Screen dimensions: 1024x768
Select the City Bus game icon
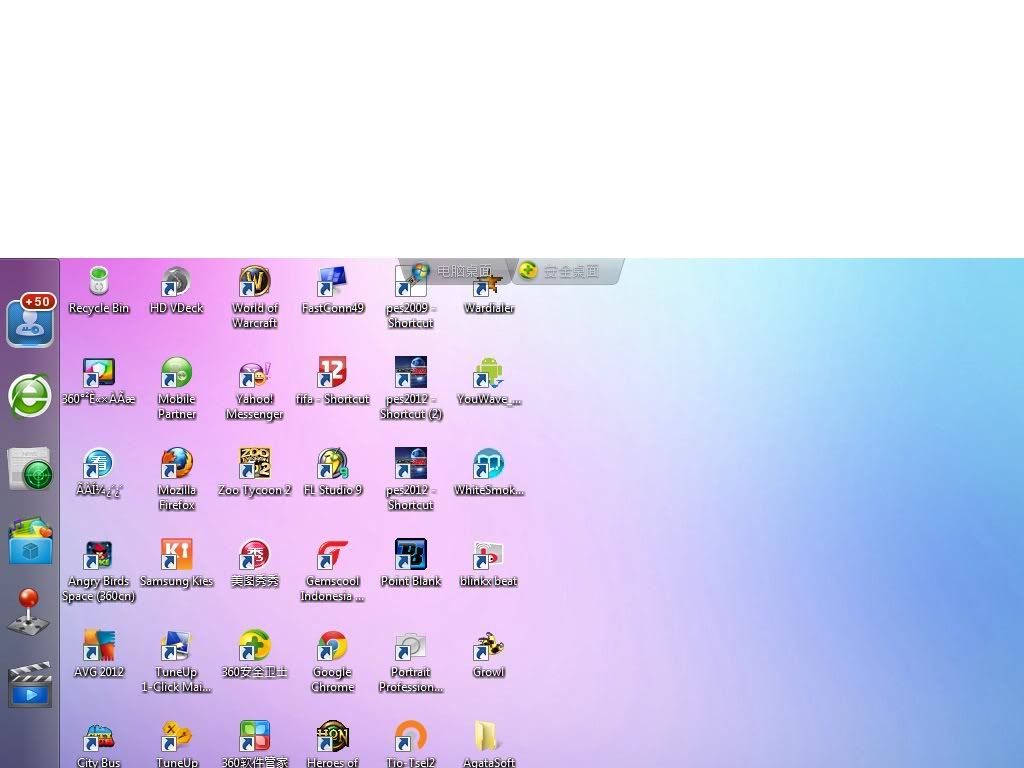pyautogui.click(x=99, y=737)
